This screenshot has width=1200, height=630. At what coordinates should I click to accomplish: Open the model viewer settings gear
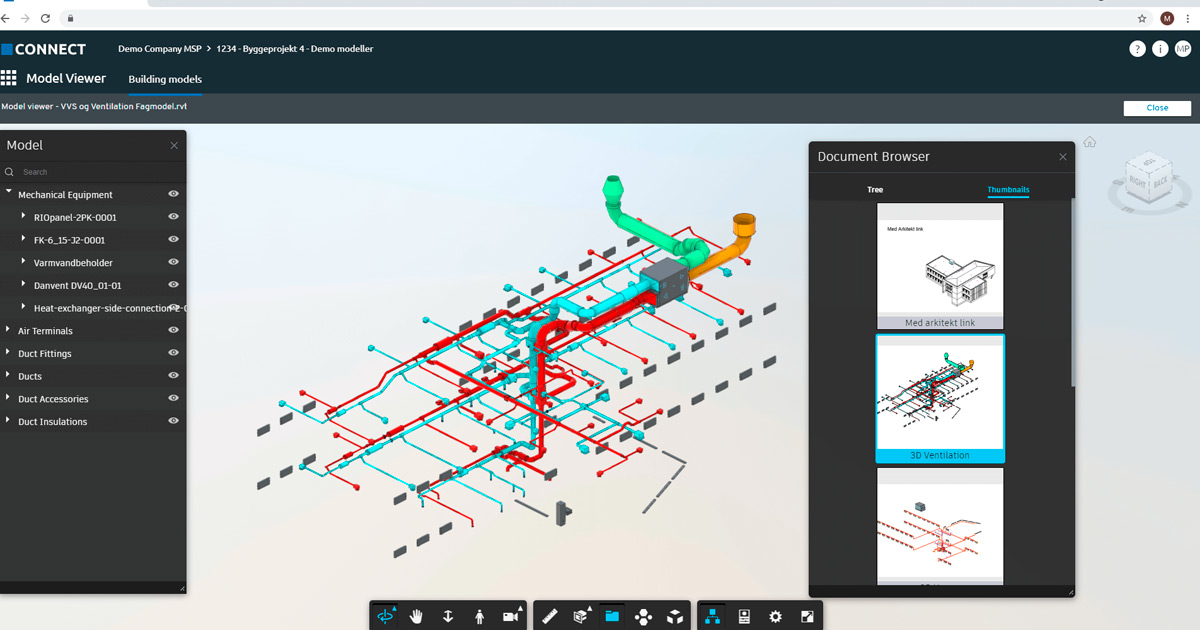click(775, 616)
